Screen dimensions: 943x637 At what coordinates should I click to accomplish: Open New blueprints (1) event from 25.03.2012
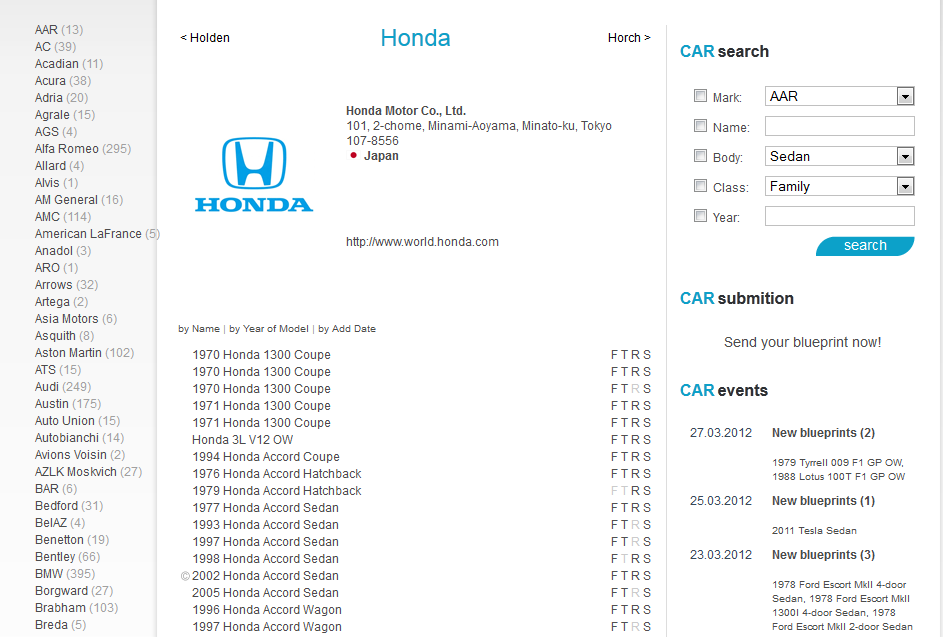click(823, 501)
